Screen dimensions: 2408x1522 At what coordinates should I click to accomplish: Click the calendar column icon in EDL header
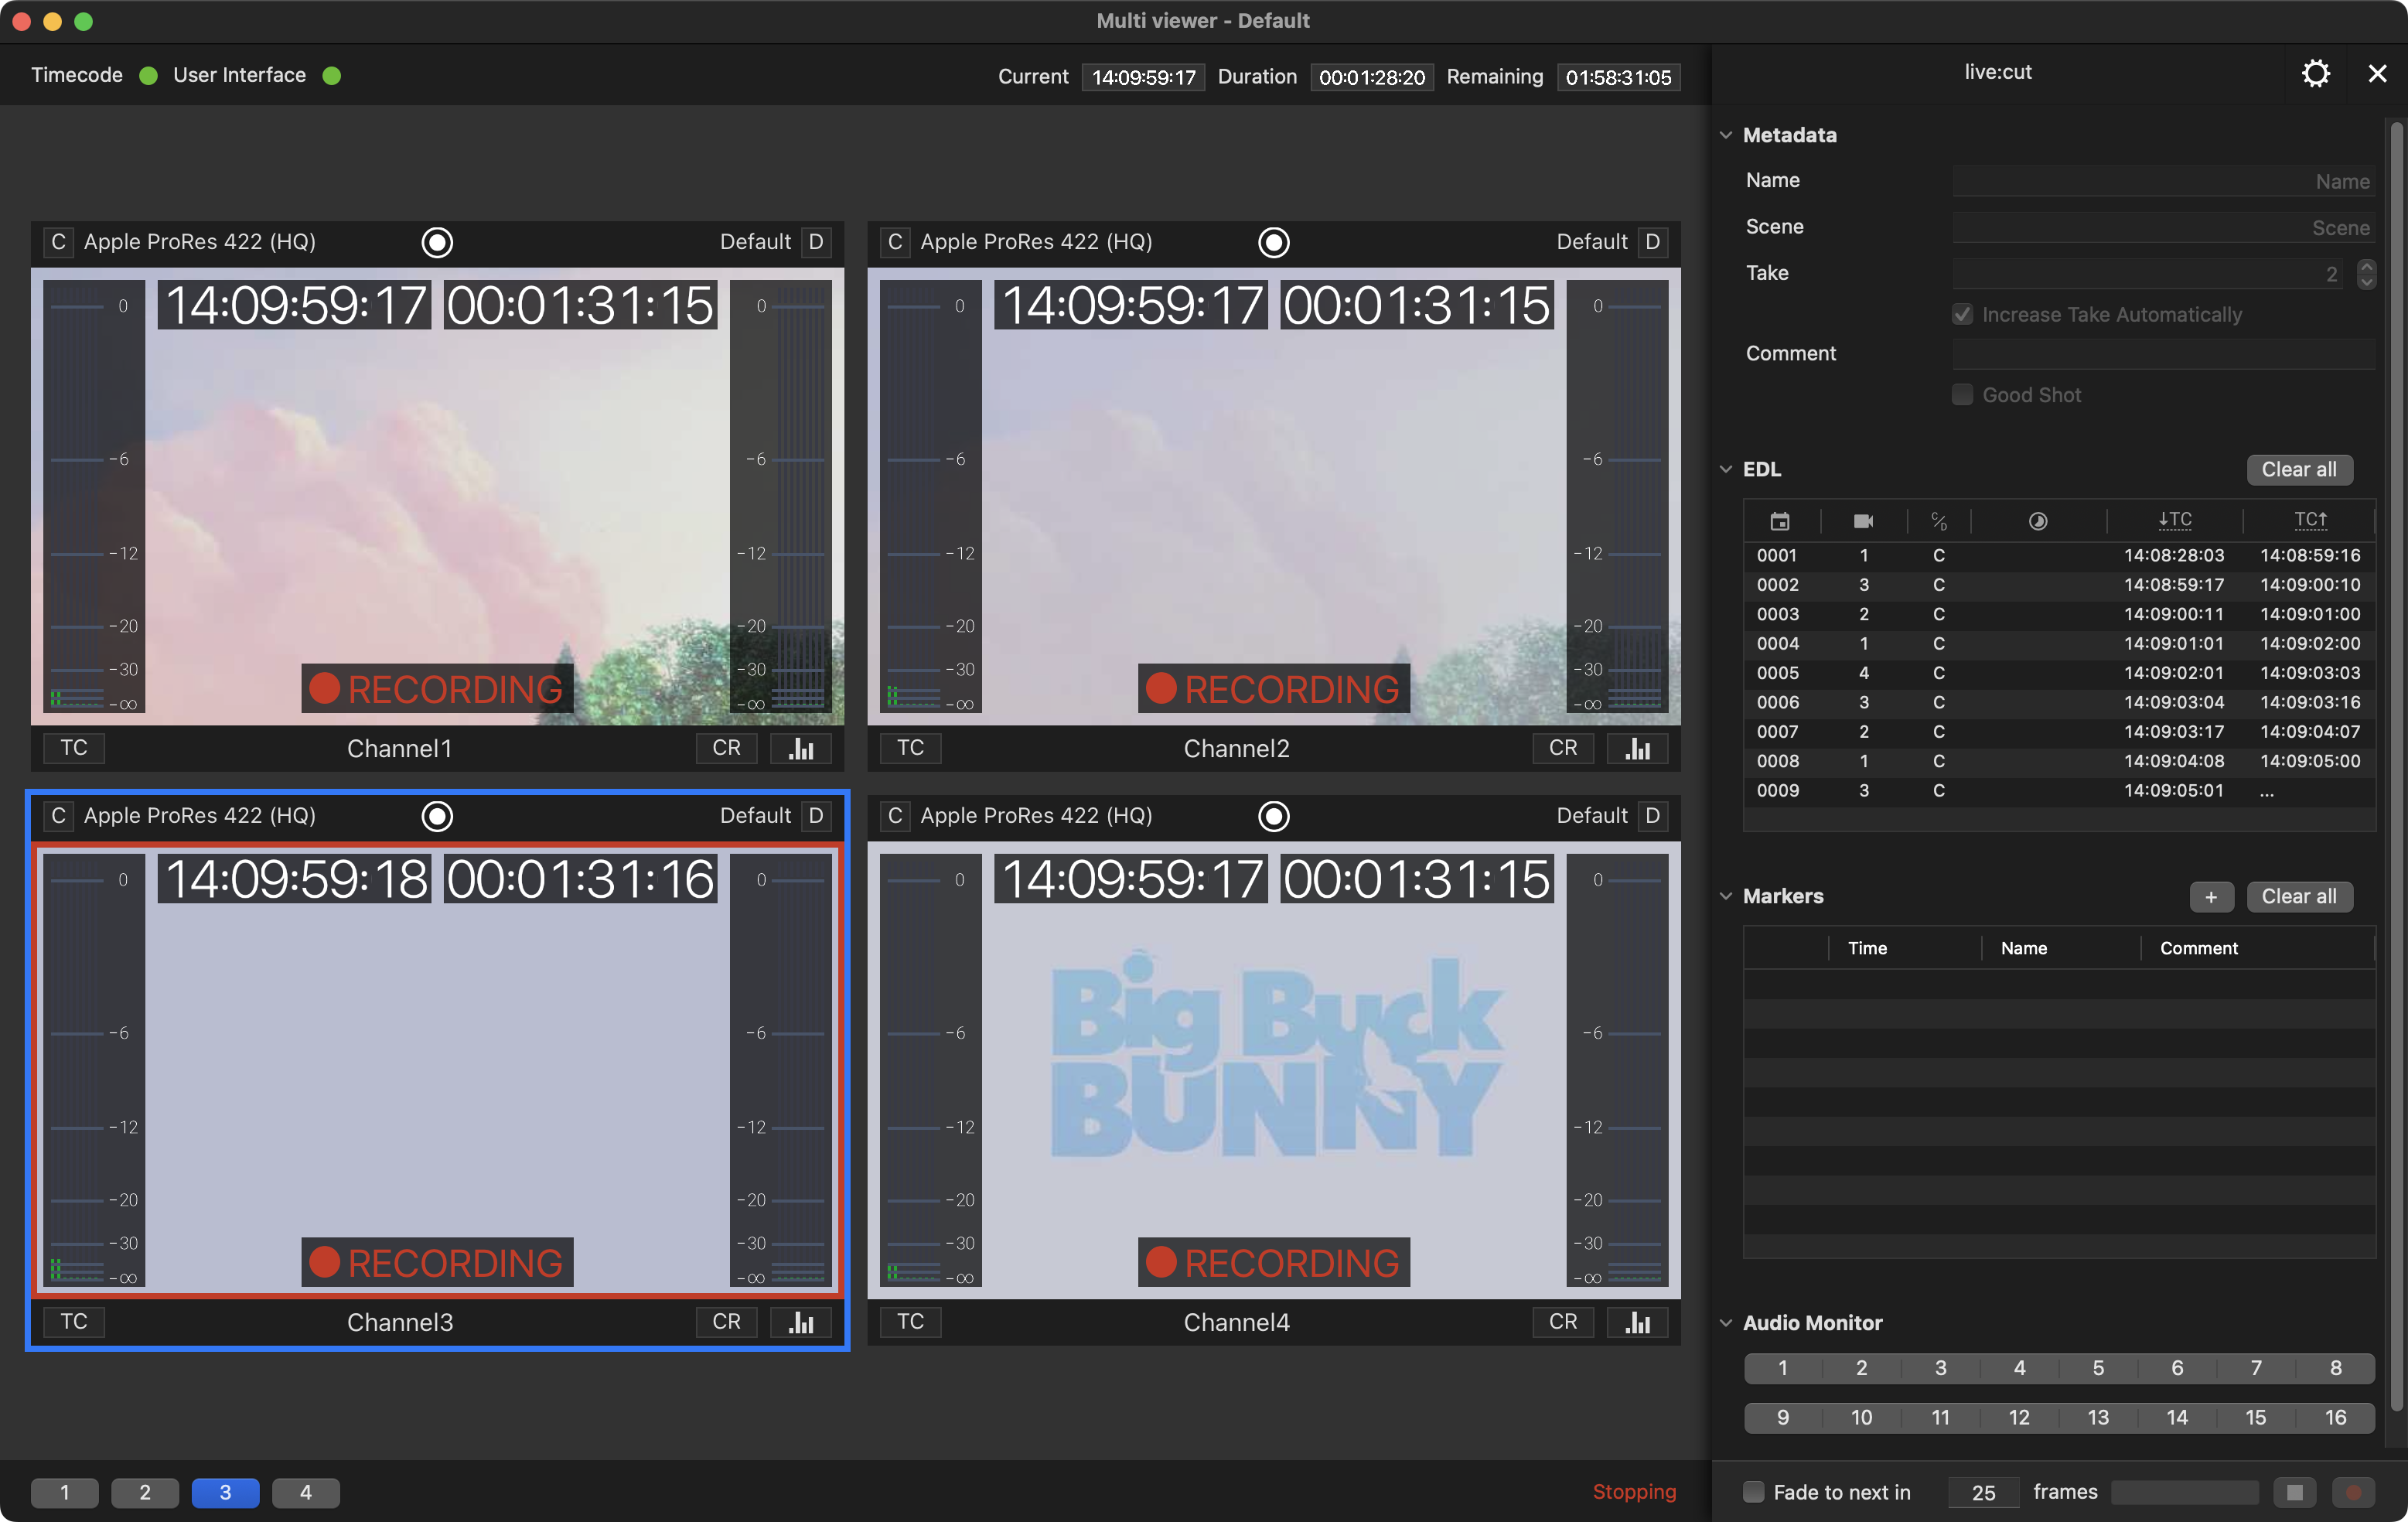click(1779, 521)
